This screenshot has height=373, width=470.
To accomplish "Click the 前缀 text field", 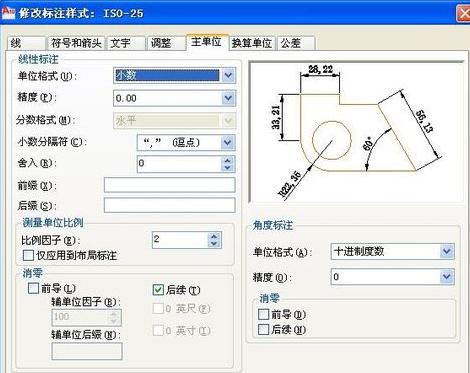I will pos(170,185).
